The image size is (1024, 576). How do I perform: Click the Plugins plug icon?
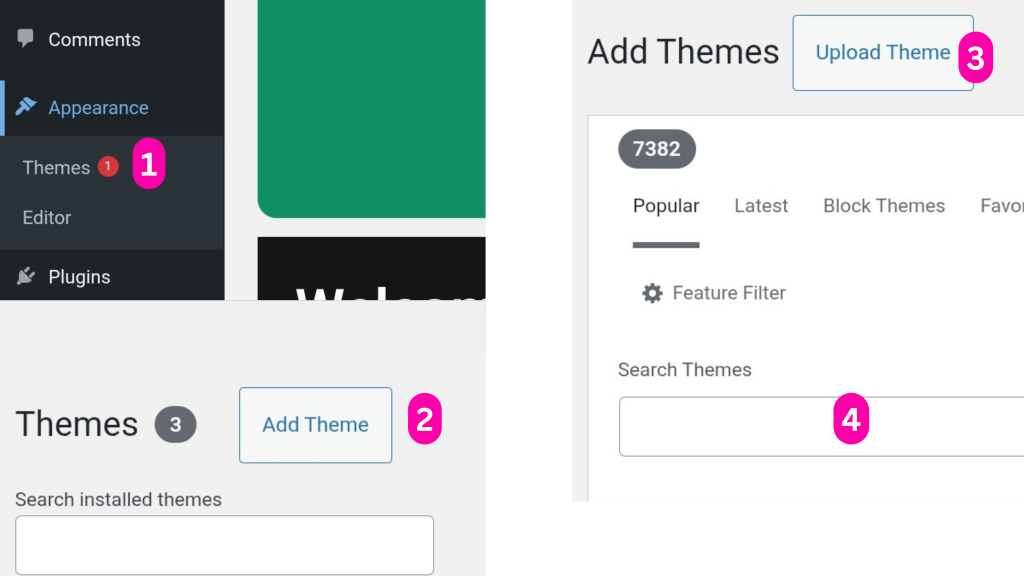click(25, 276)
